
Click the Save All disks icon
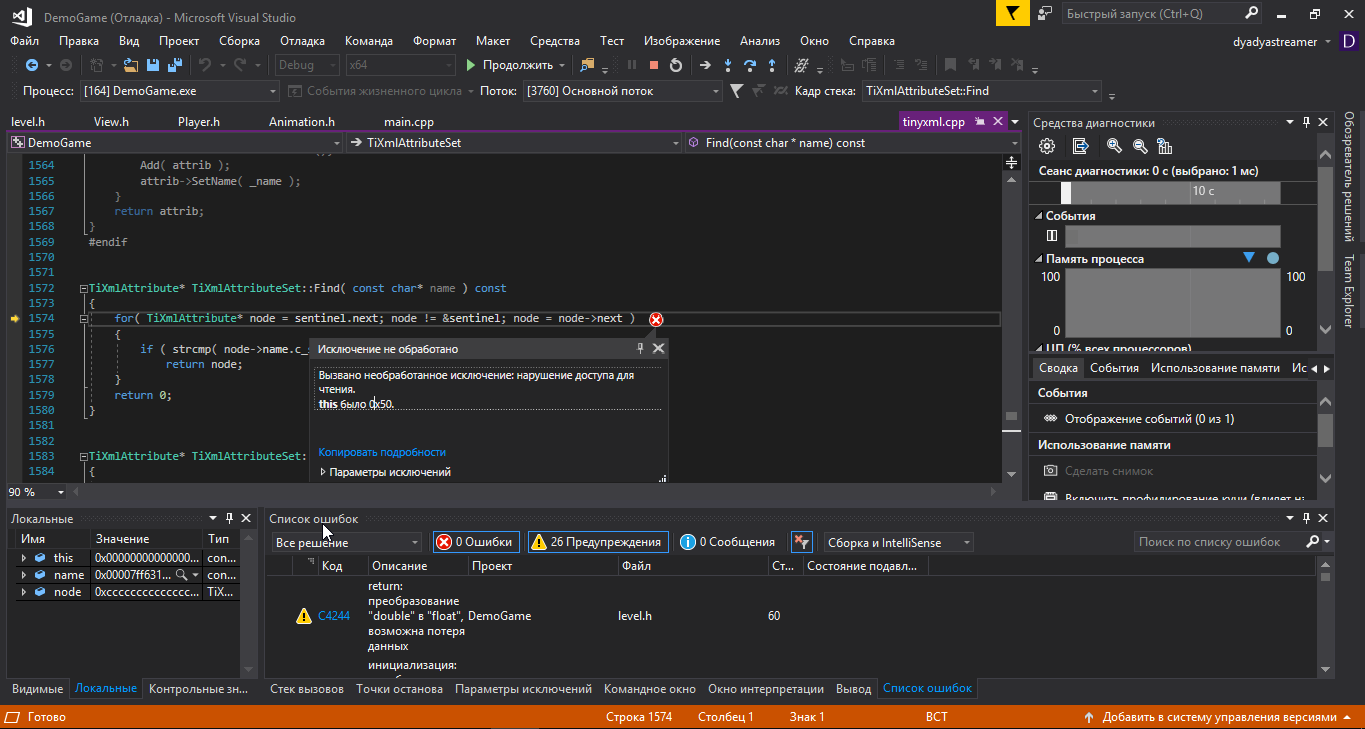174,65
